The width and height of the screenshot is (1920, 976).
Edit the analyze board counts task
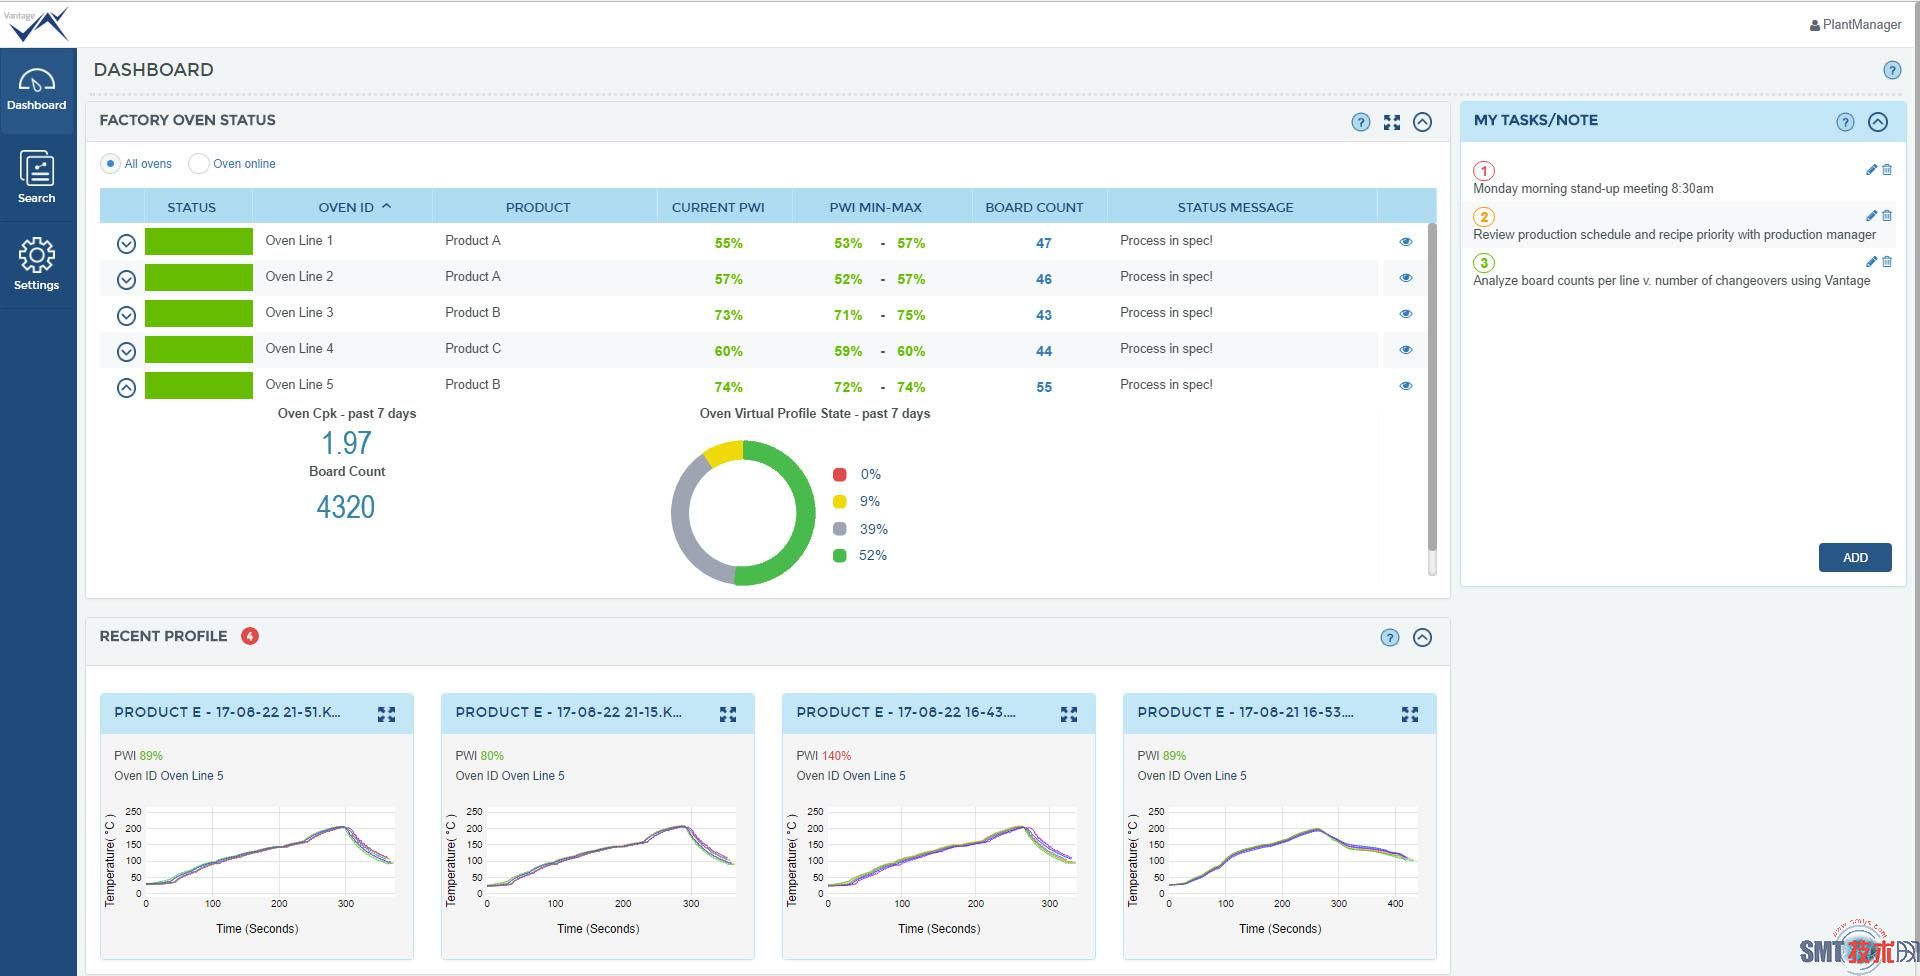point(1871,262)
